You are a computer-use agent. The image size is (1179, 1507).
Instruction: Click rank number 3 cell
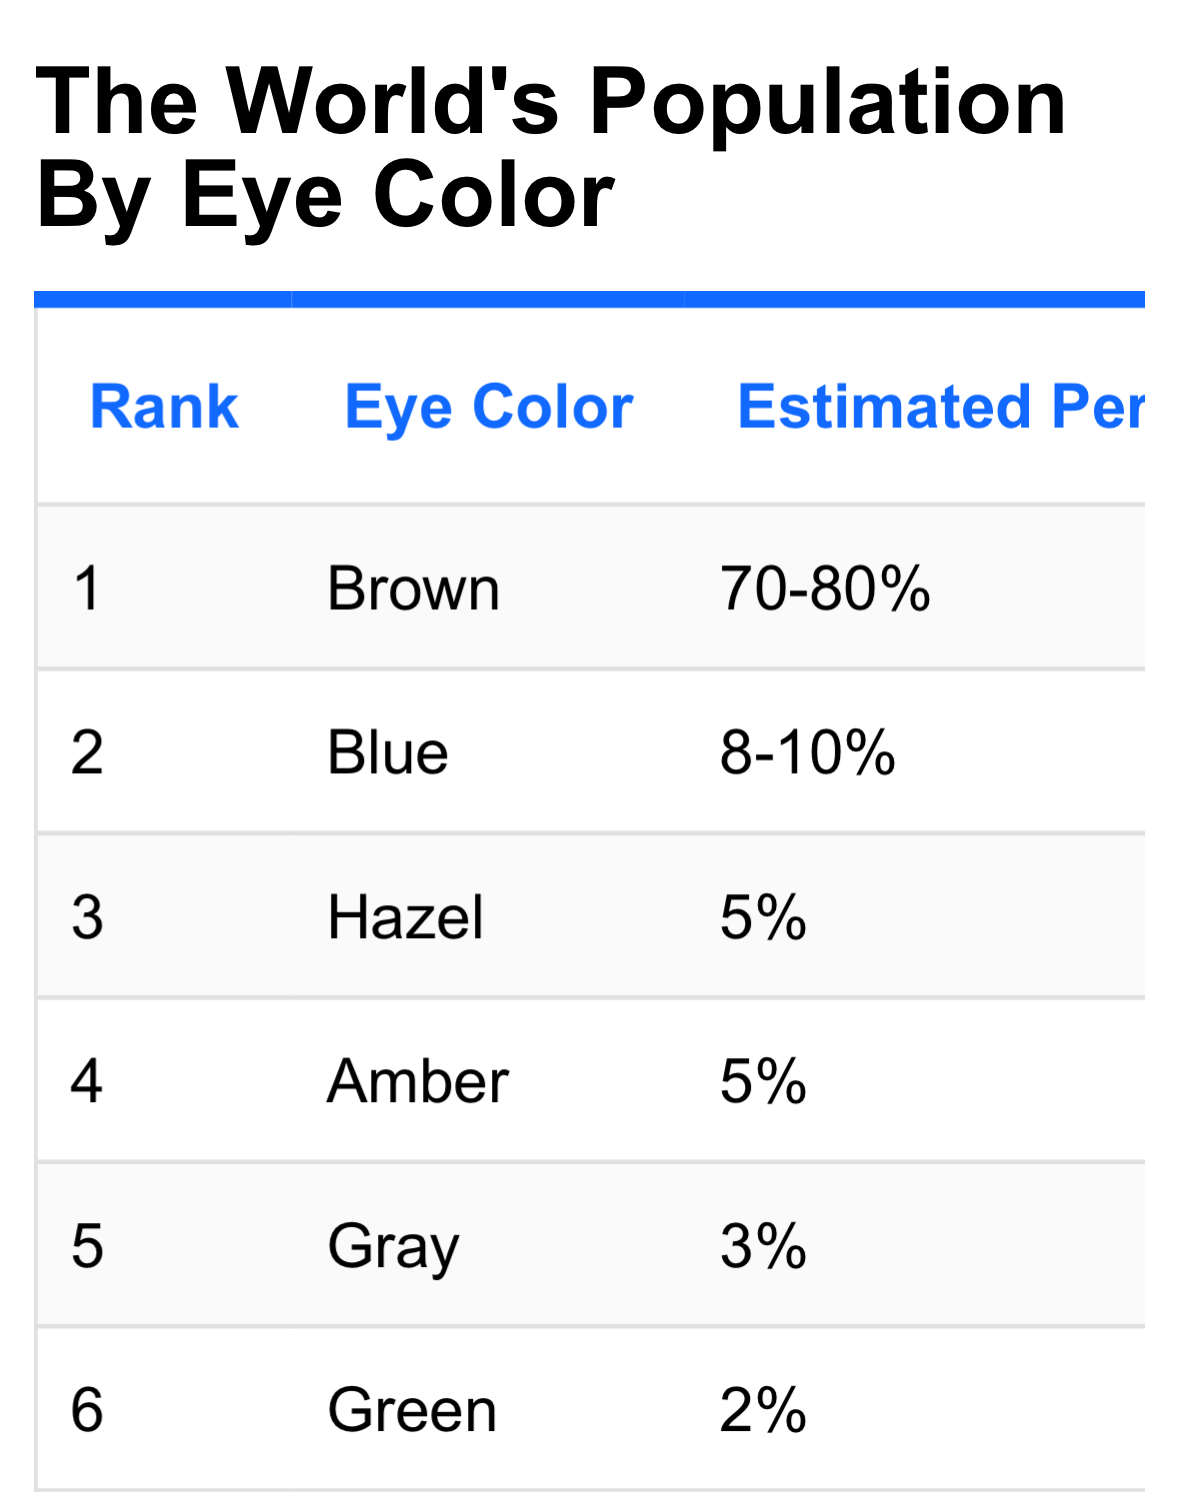[x=87, y=917]
